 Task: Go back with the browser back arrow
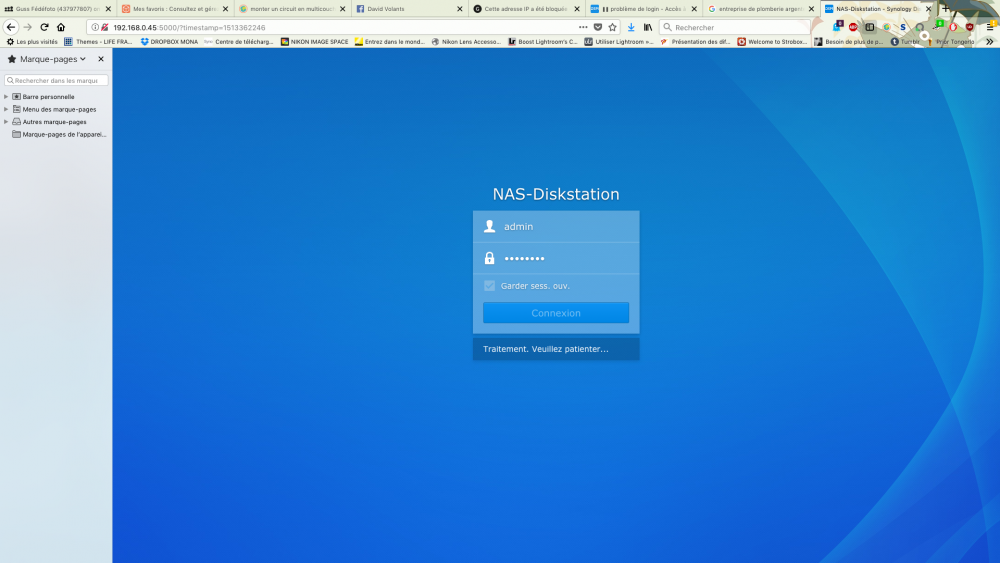point(11,27)
